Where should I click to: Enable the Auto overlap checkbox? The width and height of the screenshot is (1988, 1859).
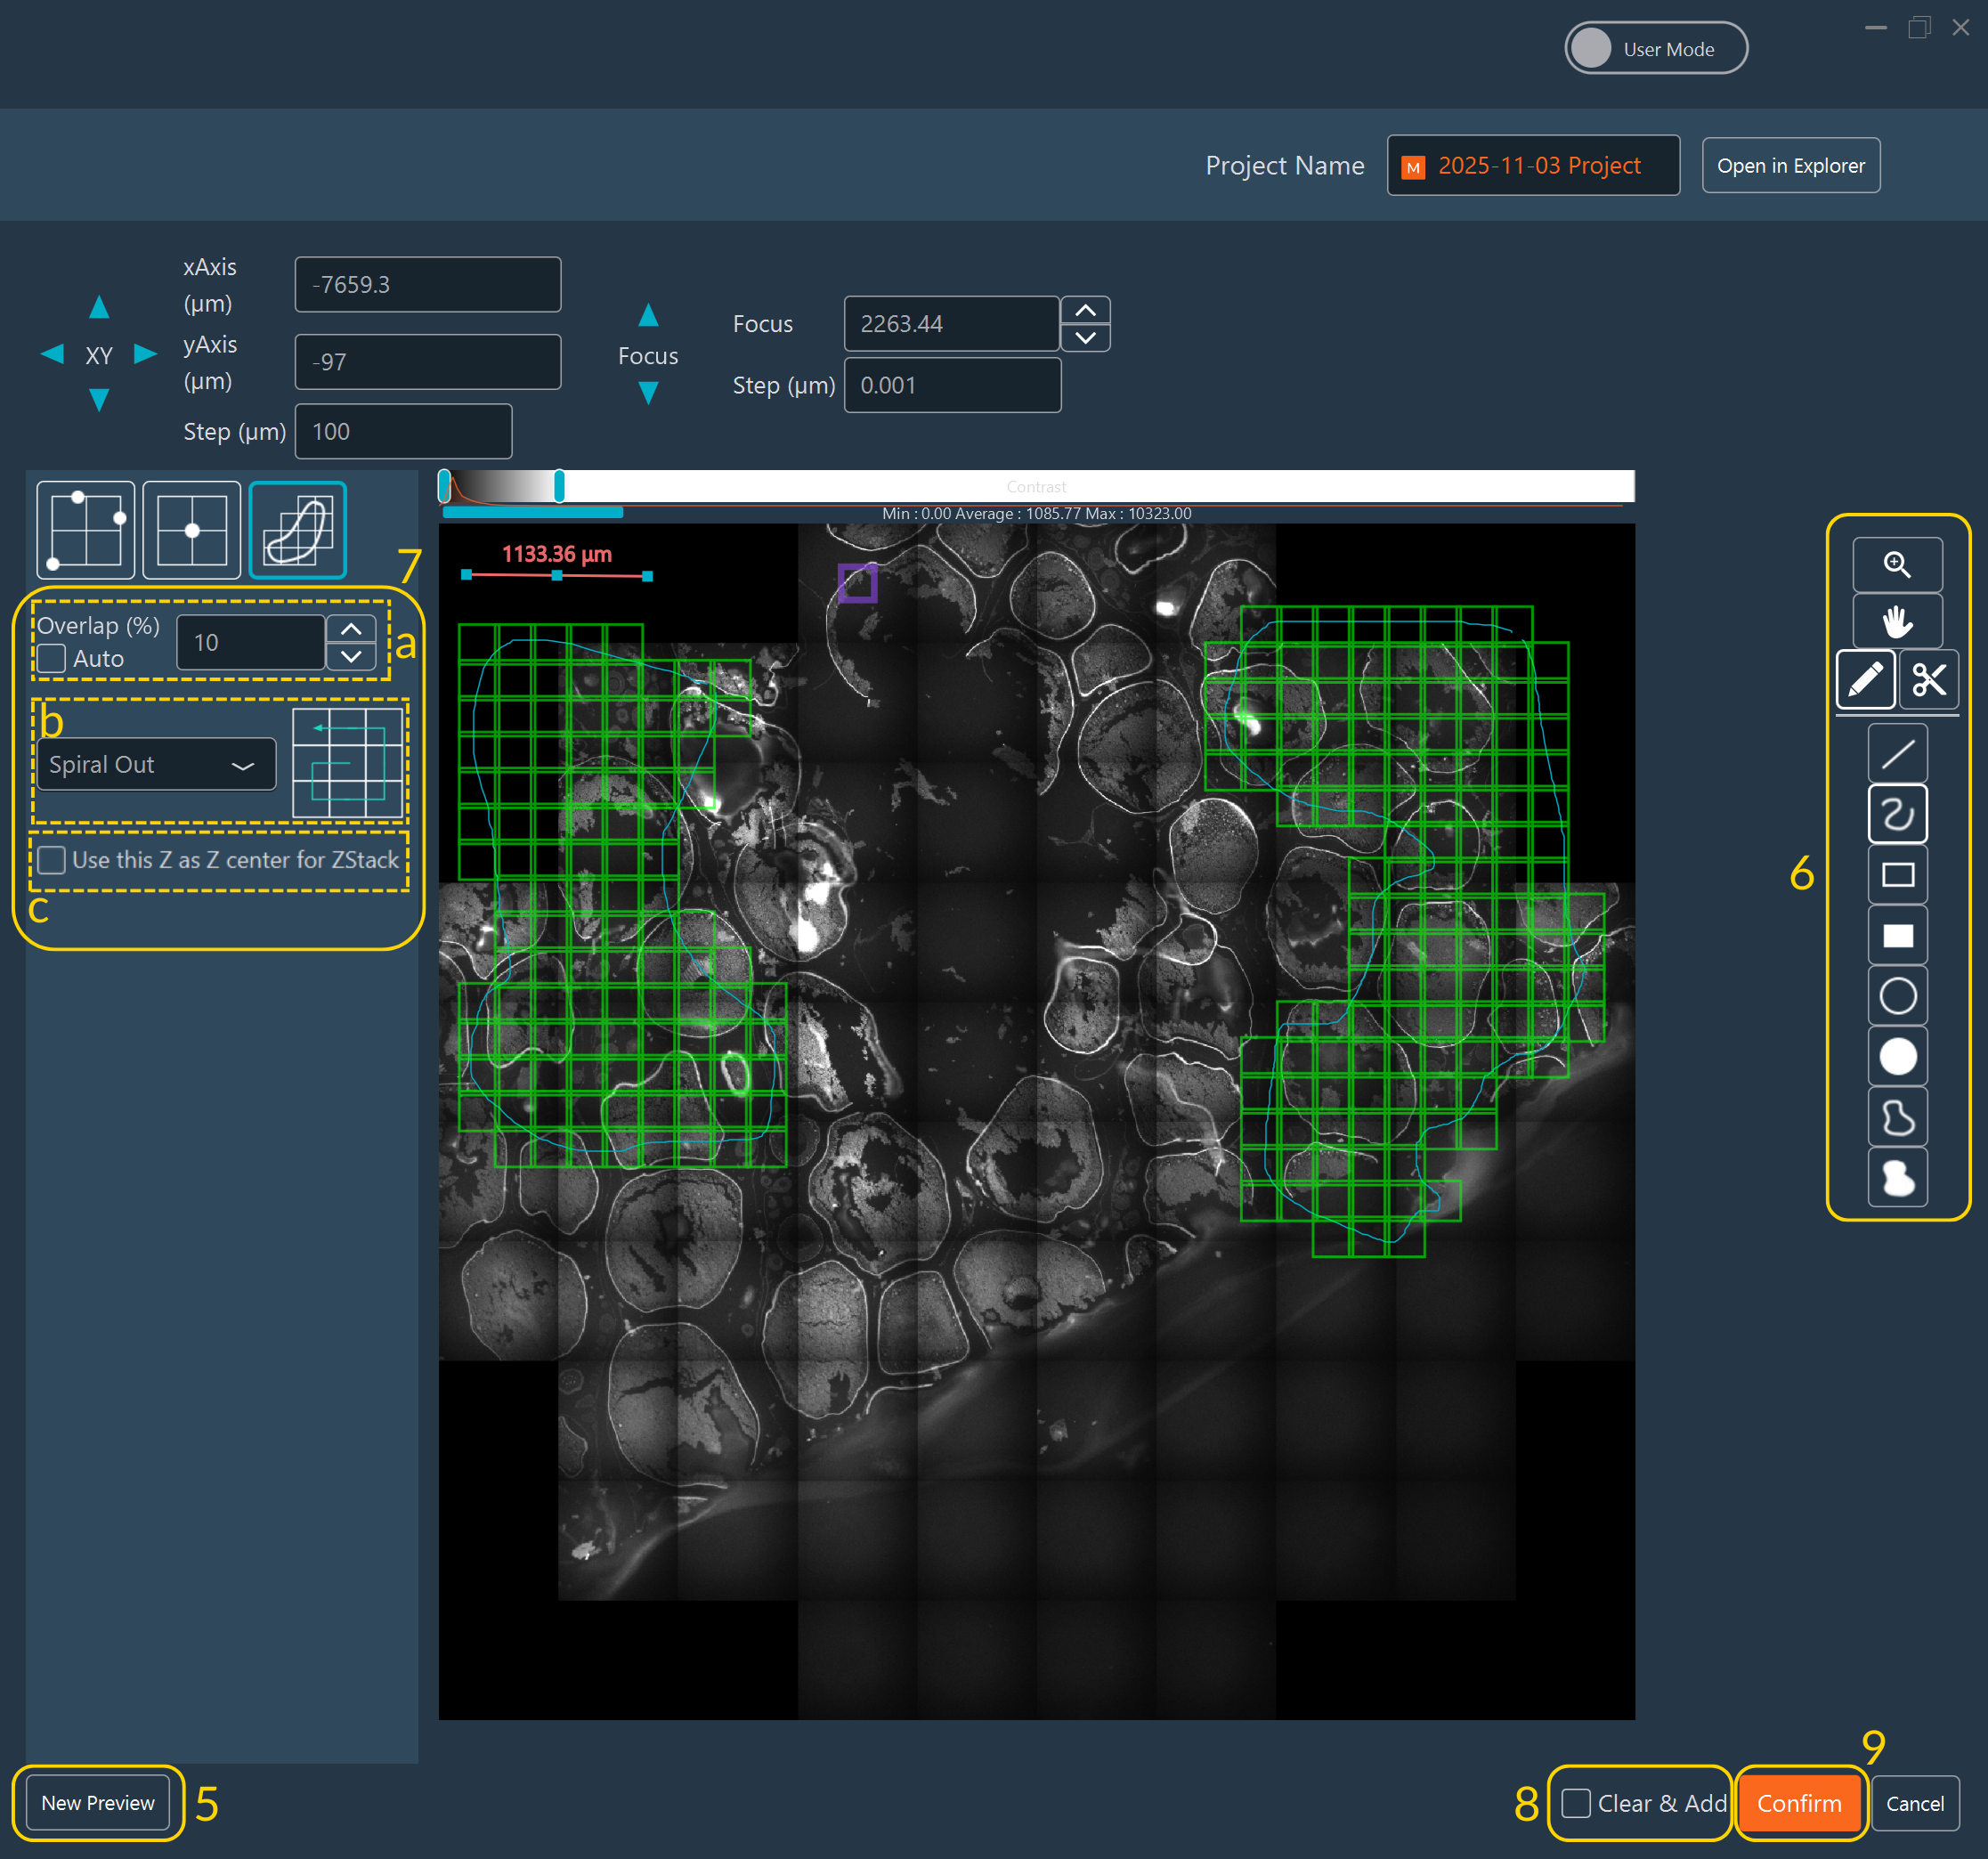(52, 659)
